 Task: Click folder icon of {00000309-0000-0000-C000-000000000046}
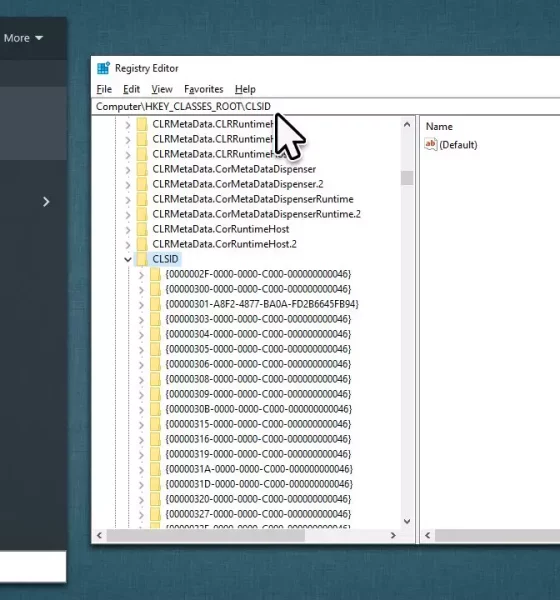[x=155, y=394]
